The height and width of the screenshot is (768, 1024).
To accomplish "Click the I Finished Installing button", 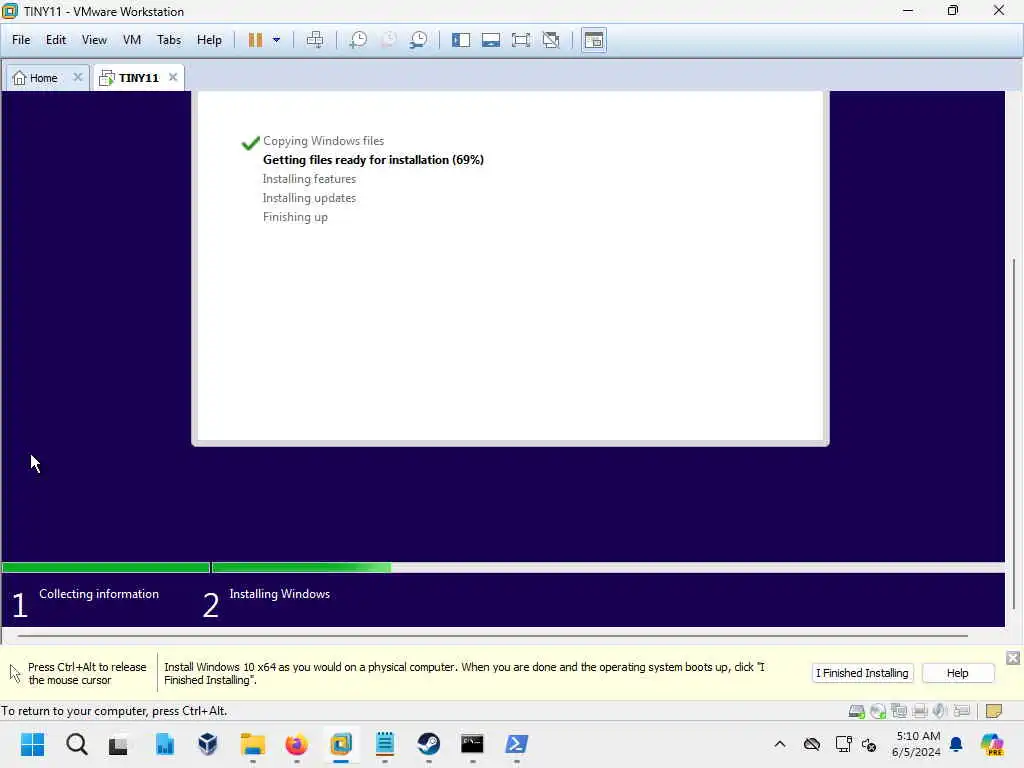I will tap(862, 673).
